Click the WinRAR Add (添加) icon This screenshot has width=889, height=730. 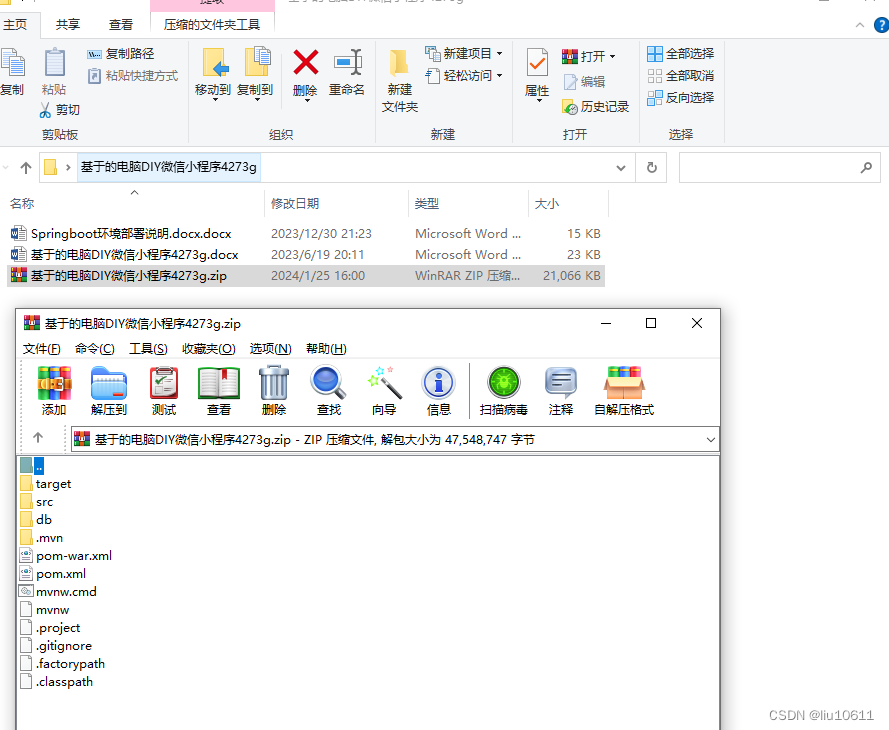[x=54, y=383]
